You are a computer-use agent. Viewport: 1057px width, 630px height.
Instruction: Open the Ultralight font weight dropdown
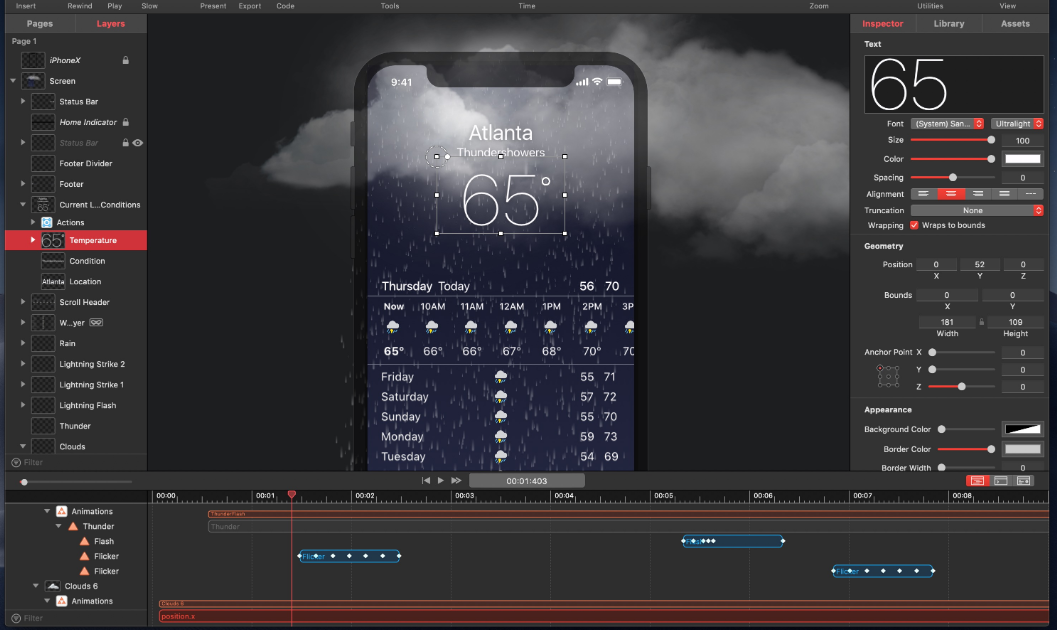tap(1017, 123)
